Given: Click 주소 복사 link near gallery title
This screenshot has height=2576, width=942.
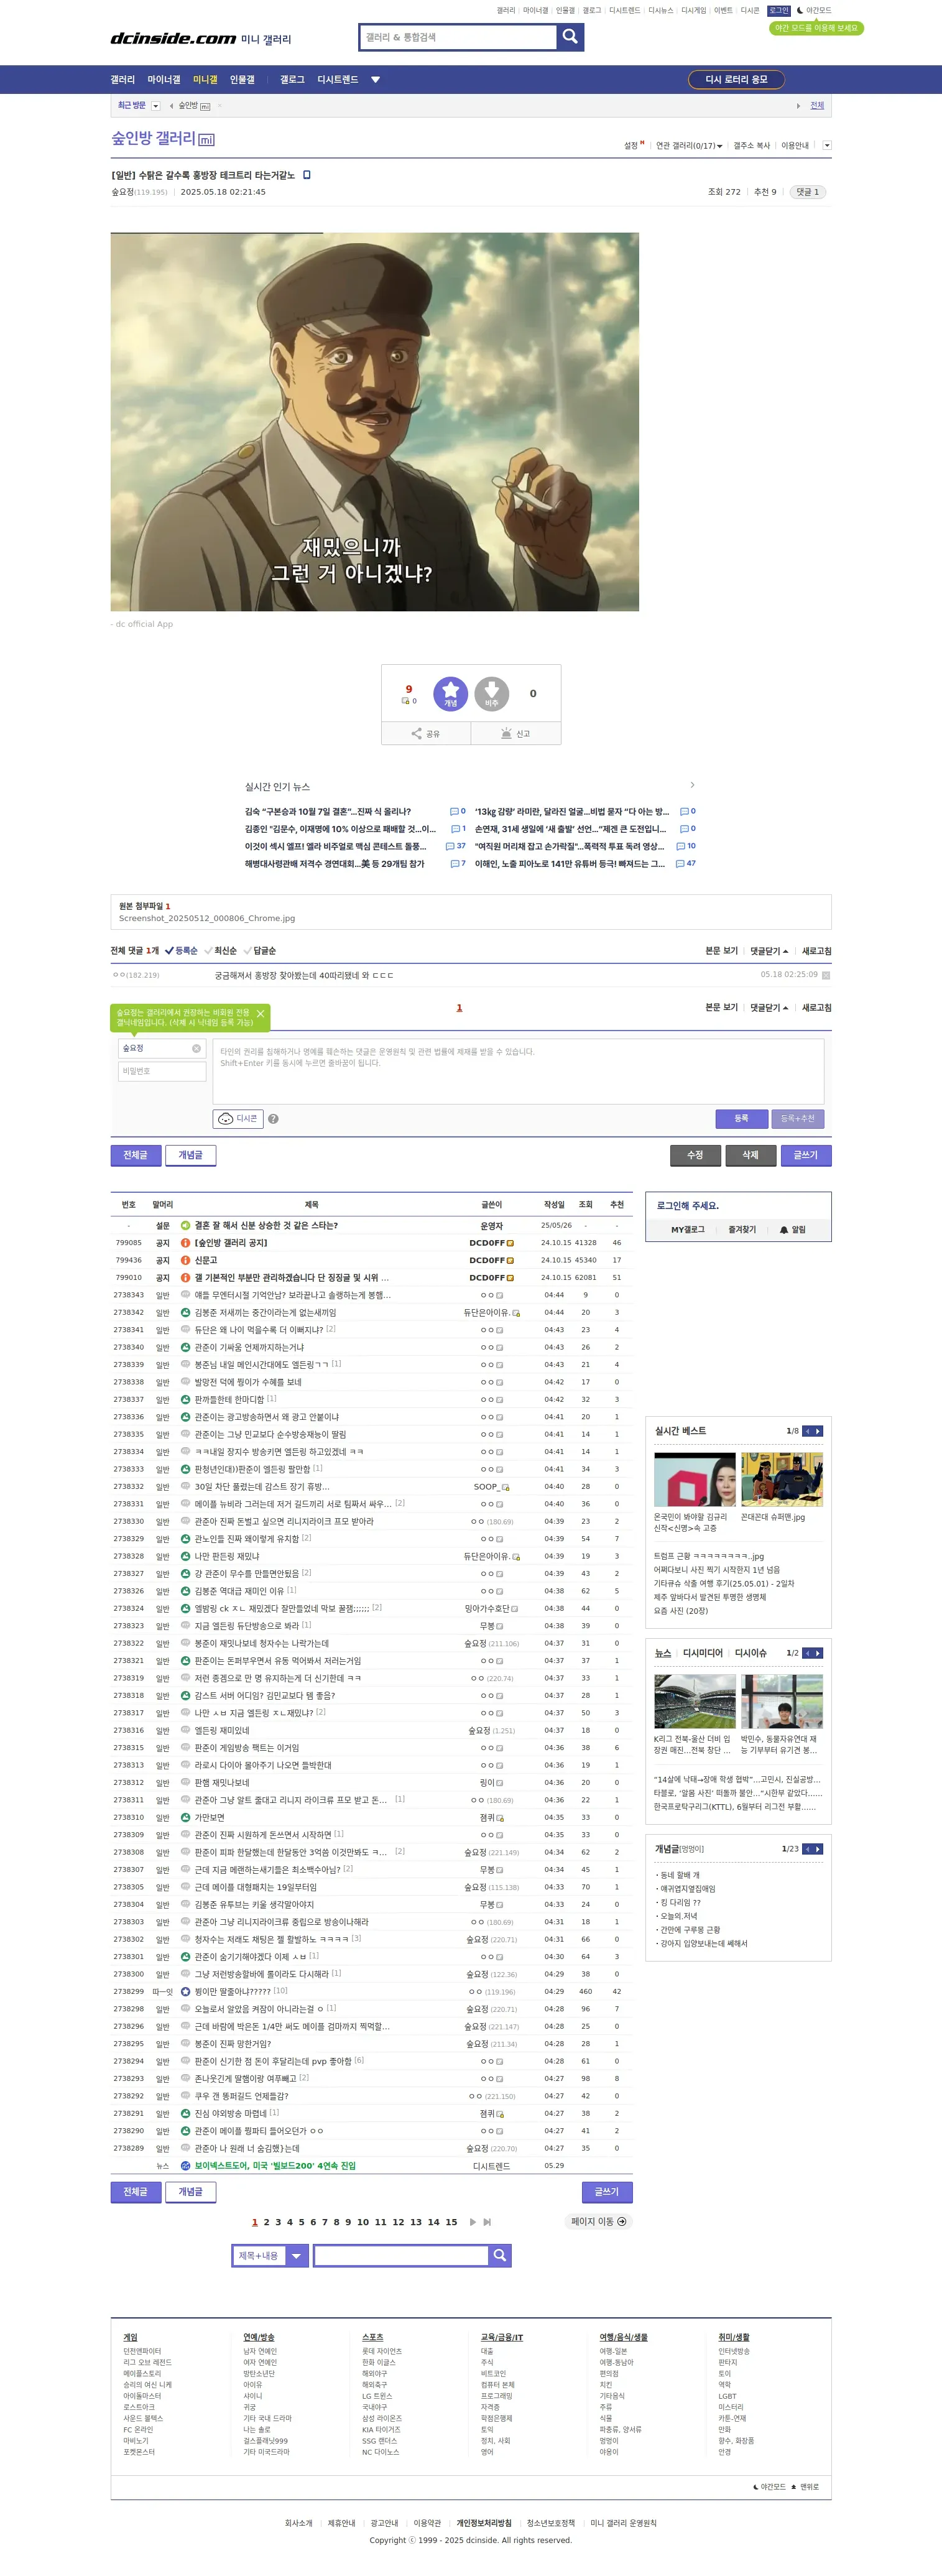Looking at the screenshot, I should click(x=752, y=146).
